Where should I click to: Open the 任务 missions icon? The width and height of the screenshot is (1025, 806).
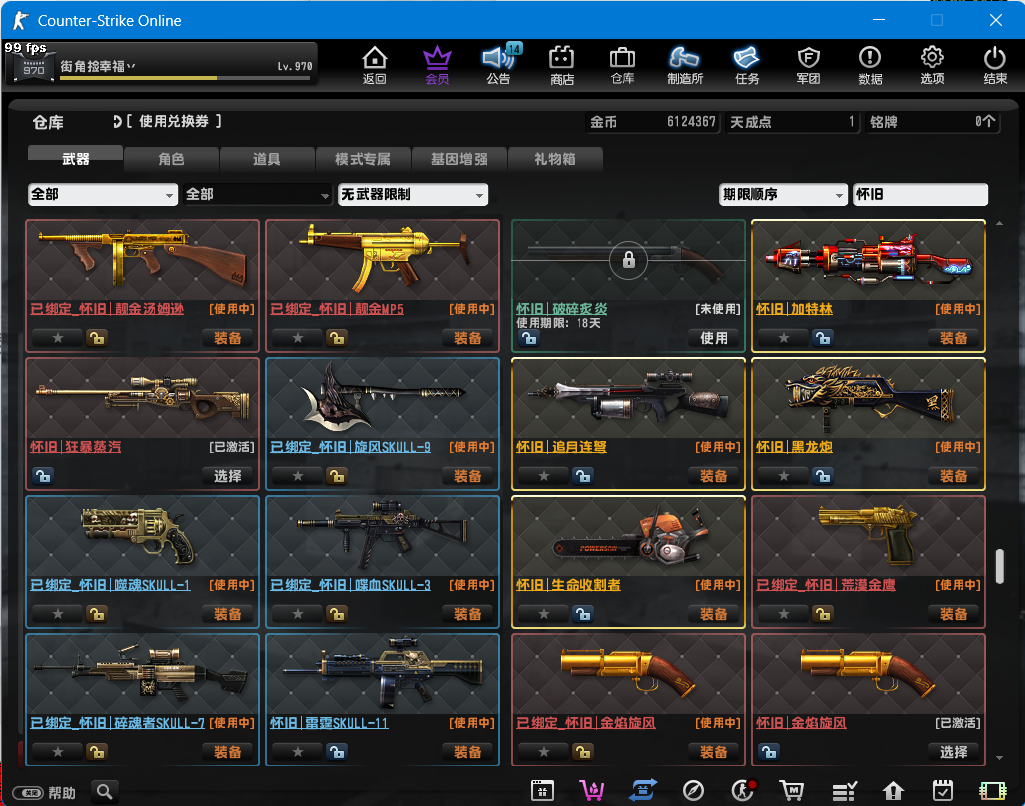coord(747,65)
